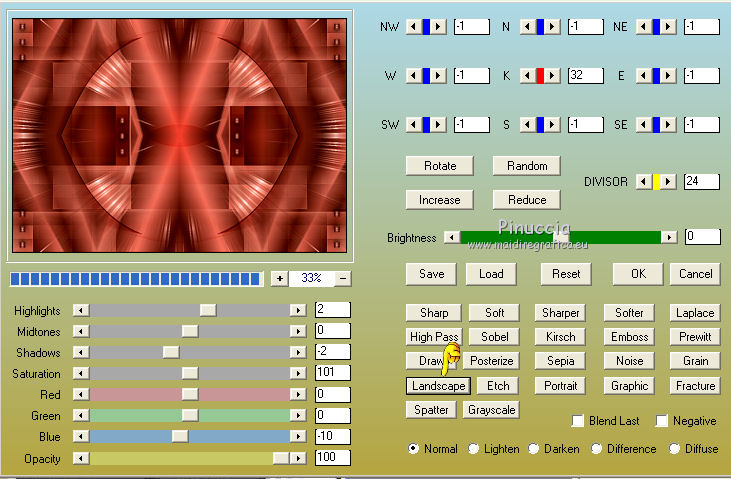The image size is (731, 479).
Task: Select the Normal blend mode
Action: [413, 449]
